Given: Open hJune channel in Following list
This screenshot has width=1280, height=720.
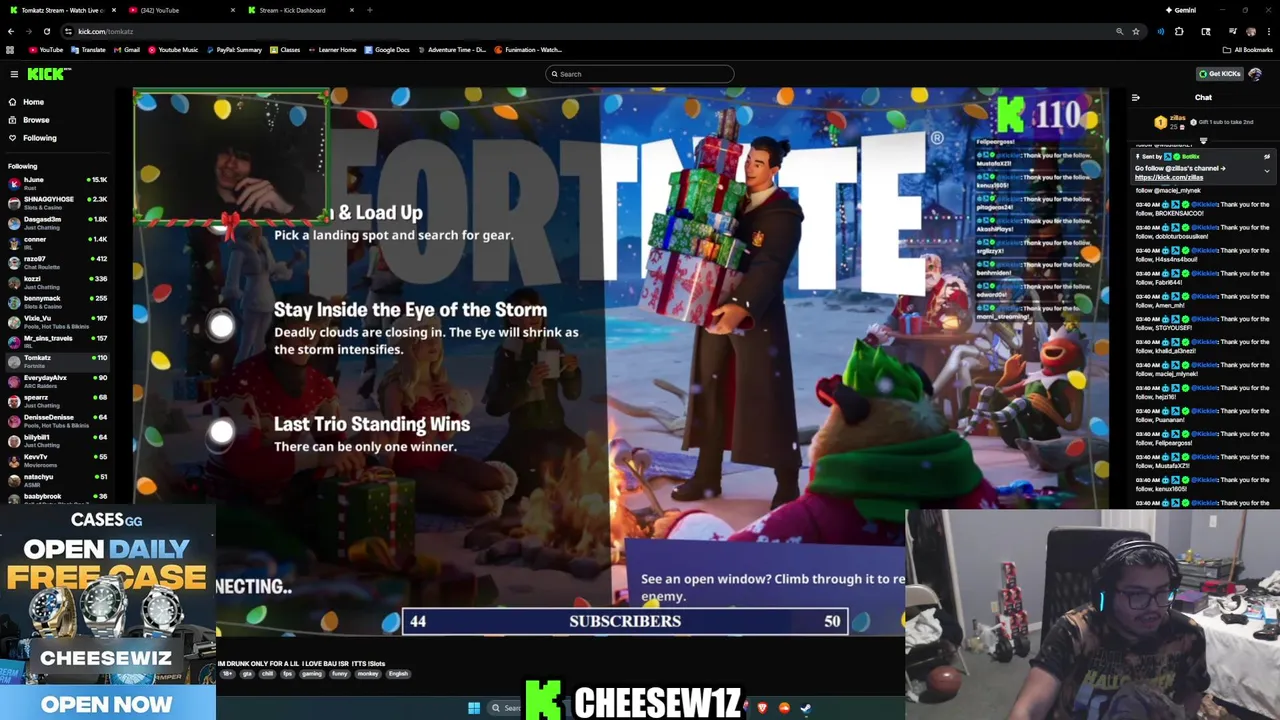Looking at the screenshot, I should coord(57,183).
